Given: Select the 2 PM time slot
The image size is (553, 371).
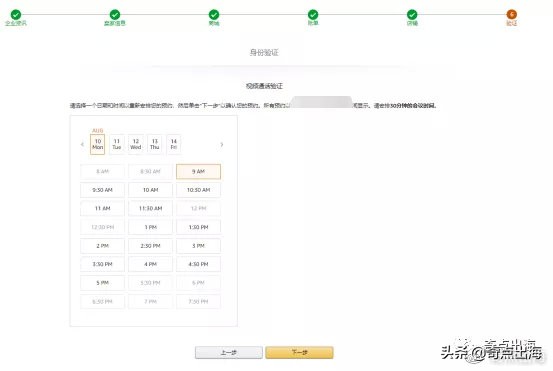Looking at the screenshot, I should 103,246.
